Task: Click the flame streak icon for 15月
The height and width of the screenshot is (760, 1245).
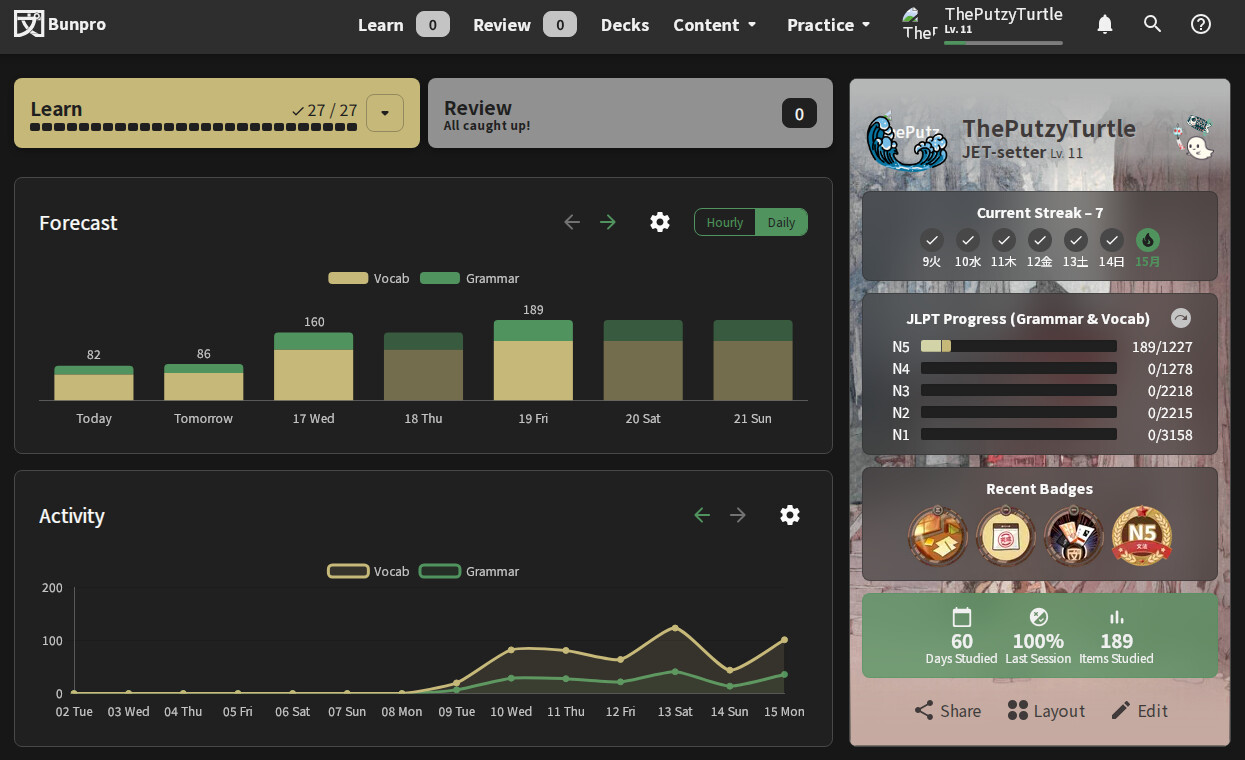Action: [x=1148, y=240]
